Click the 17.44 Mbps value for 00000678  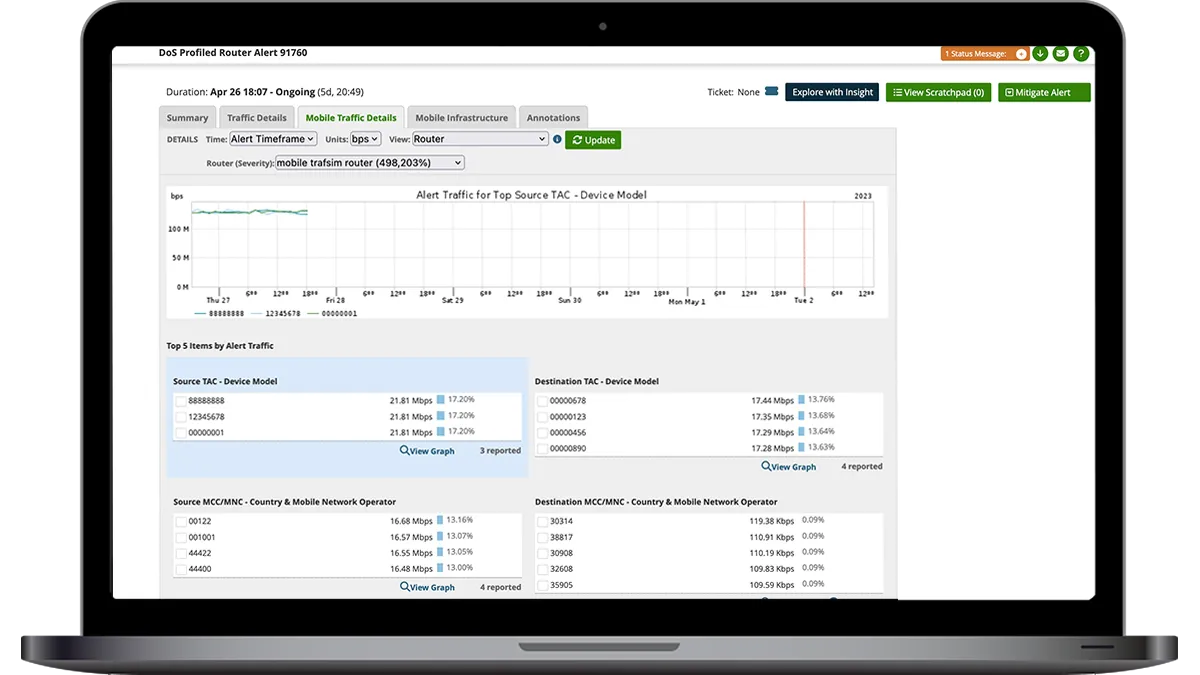772,401
